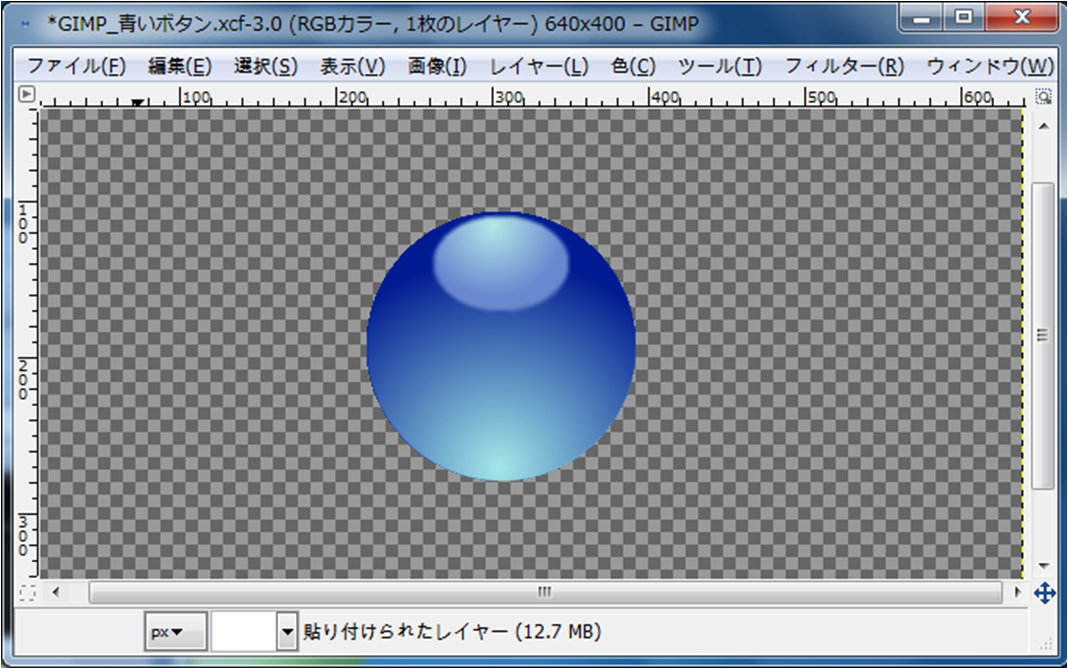Expand the zoom level dropdown arrow
The width and height of the screenshot is (1068, 669).
tap(288, 632)
